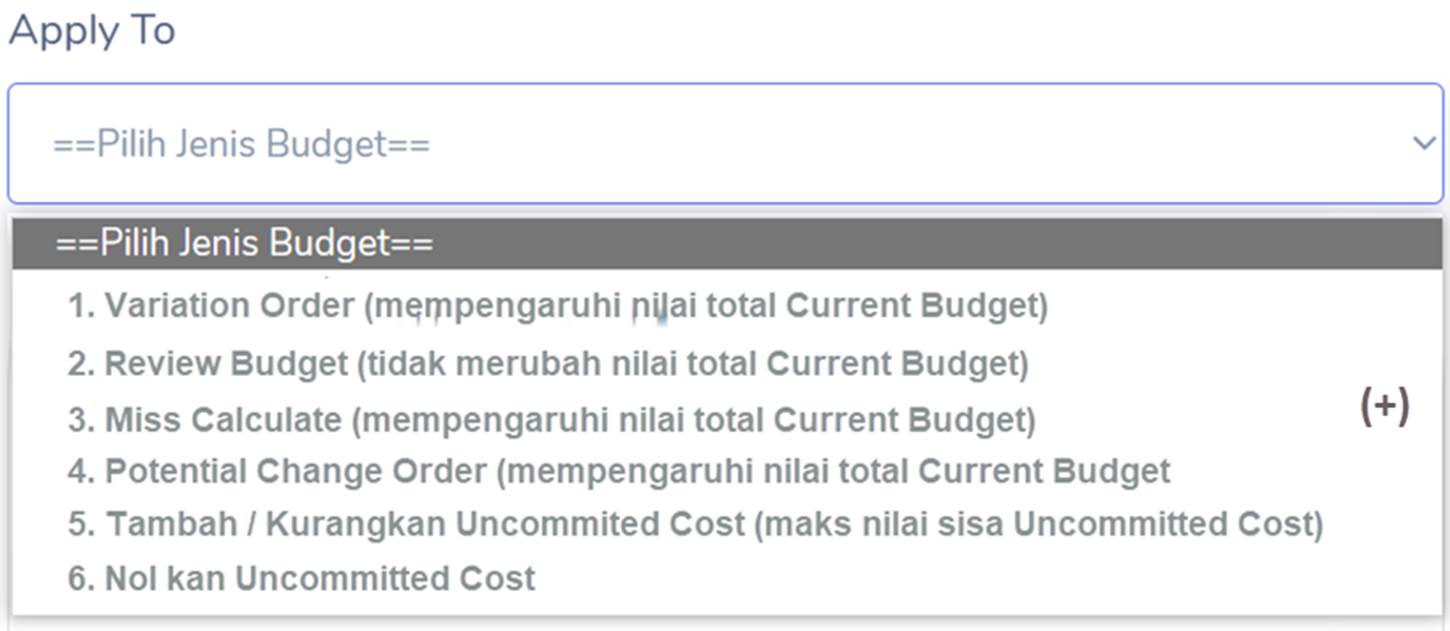1450x631 pixels.
Task: Collapse the budget type list via its arrow
Action: click(x=1423, y=144)
